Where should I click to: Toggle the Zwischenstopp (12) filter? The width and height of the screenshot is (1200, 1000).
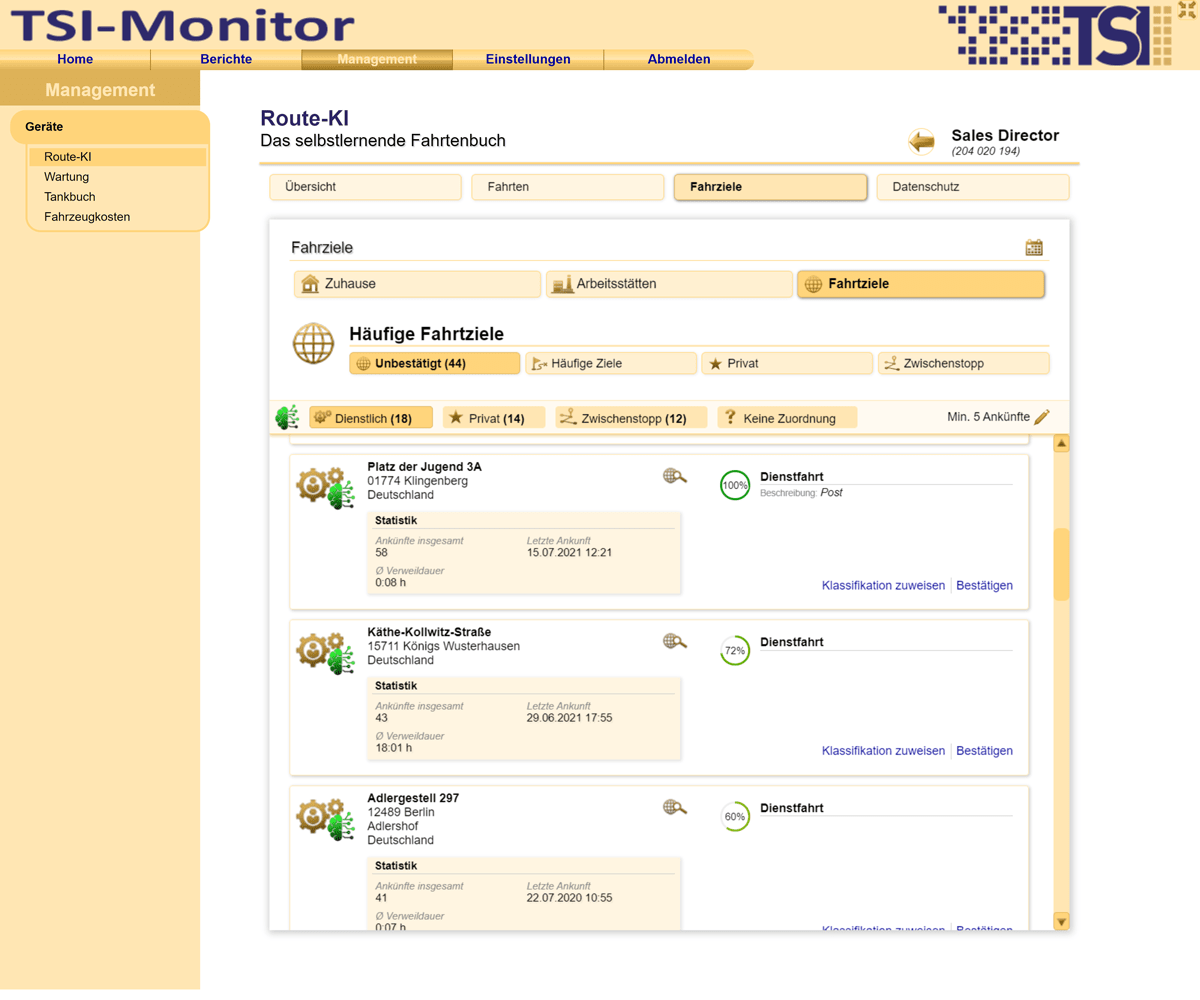tap(631, 418)
